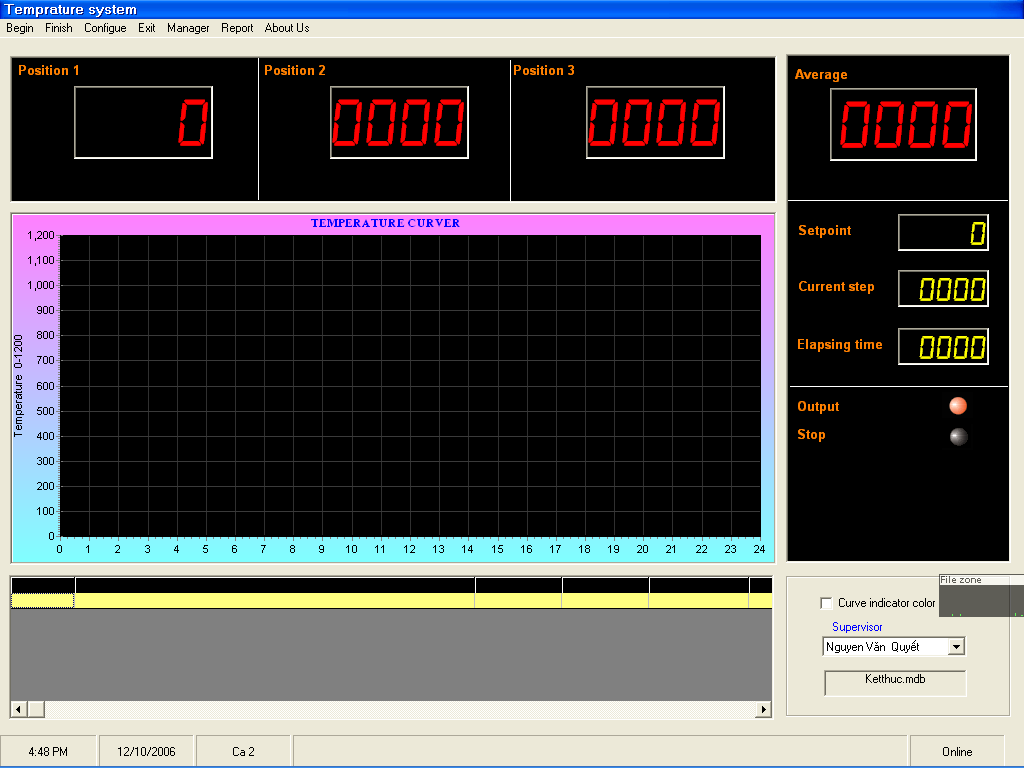Click inside the Temperature Curver chart

(410, 386)
